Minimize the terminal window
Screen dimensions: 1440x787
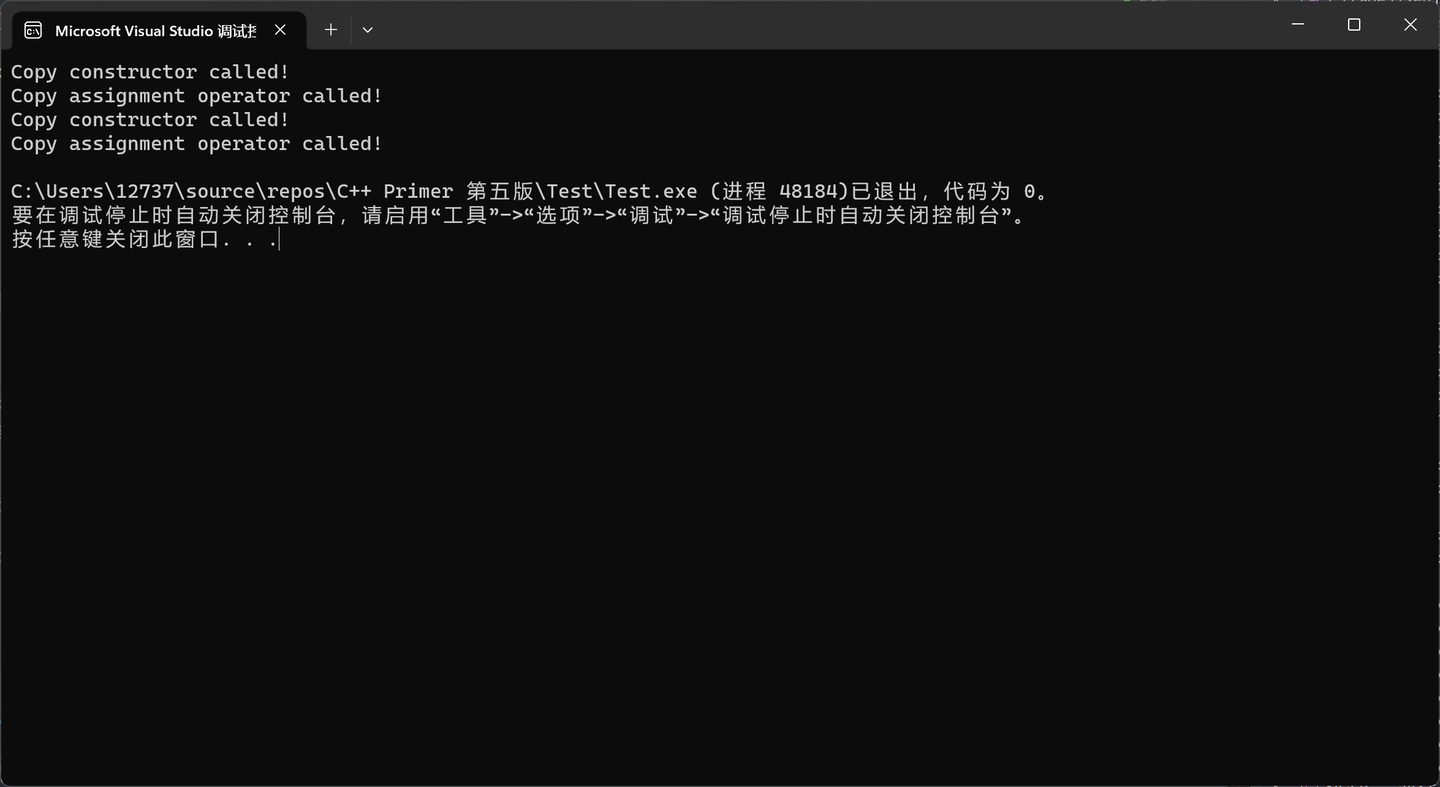pos(1297,24)
